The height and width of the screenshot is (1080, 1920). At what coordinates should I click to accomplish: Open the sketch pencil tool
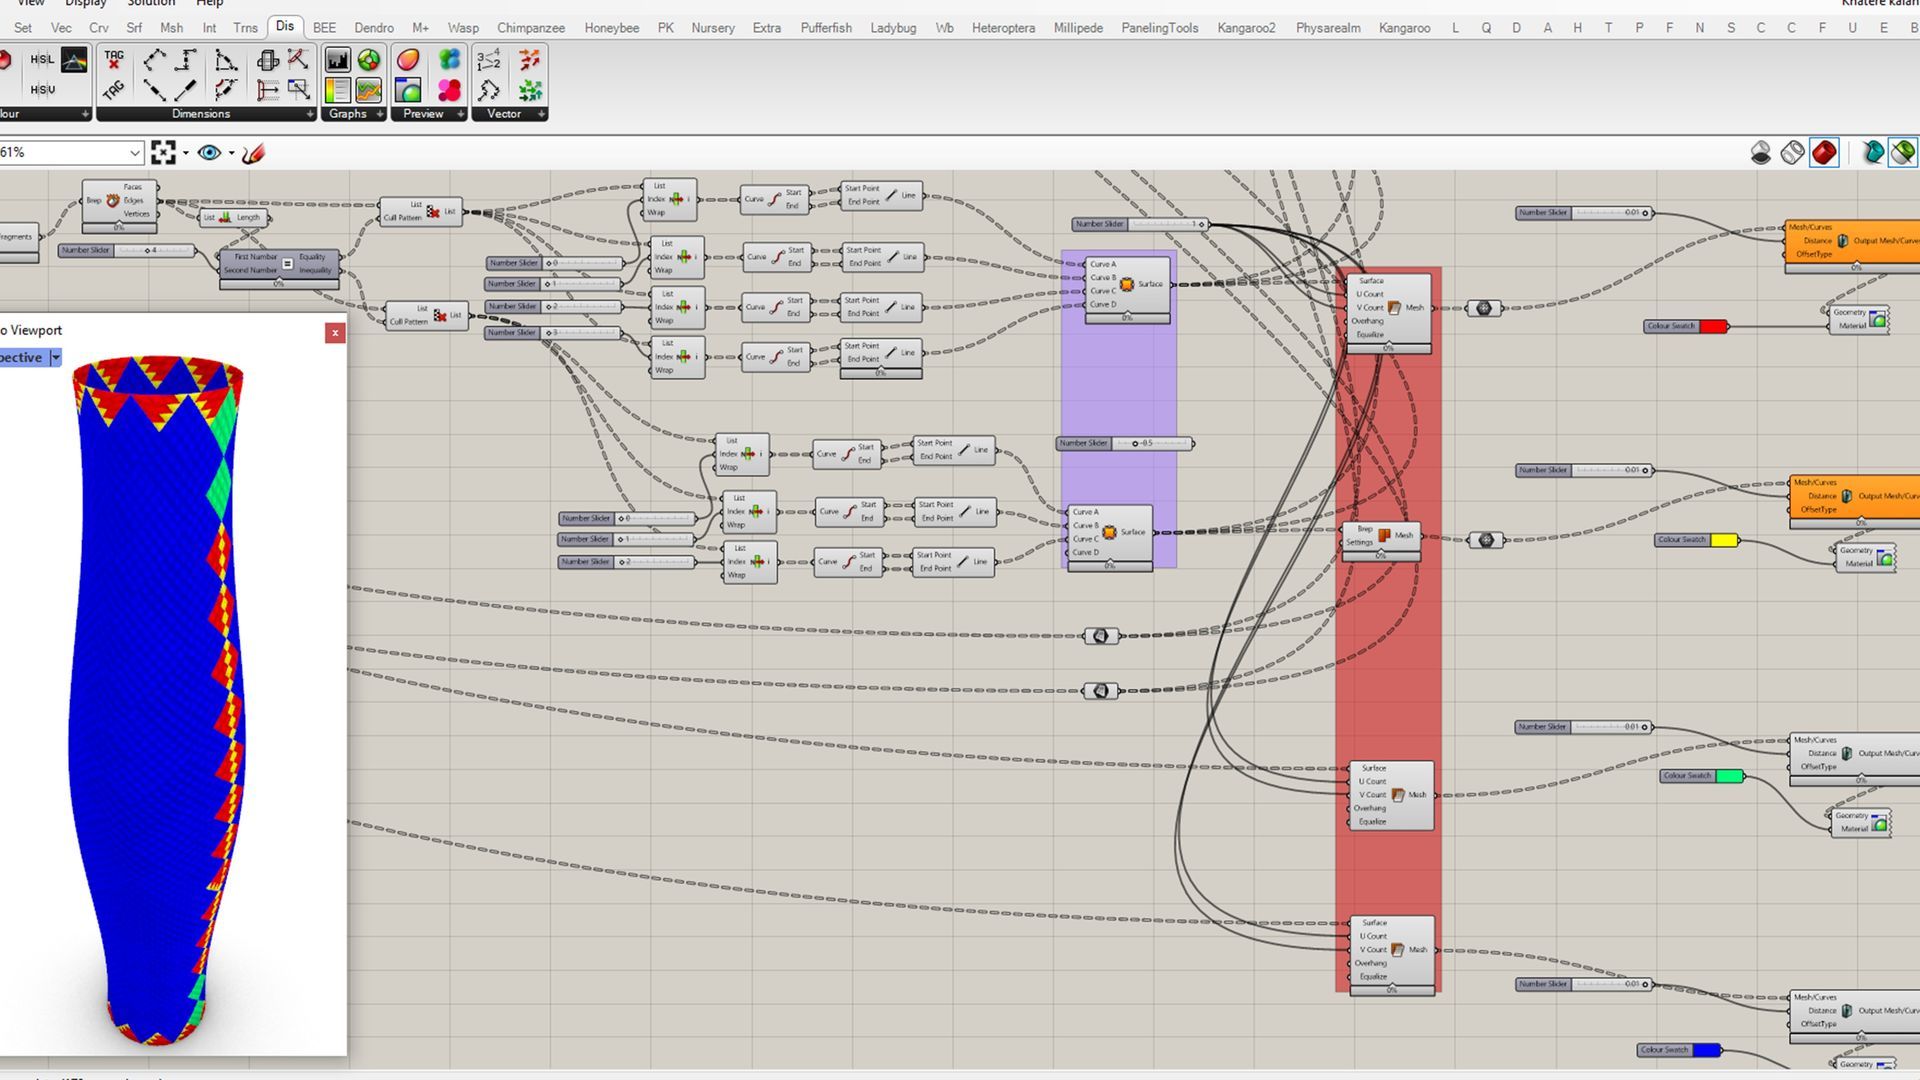click(x=254, y=153)
